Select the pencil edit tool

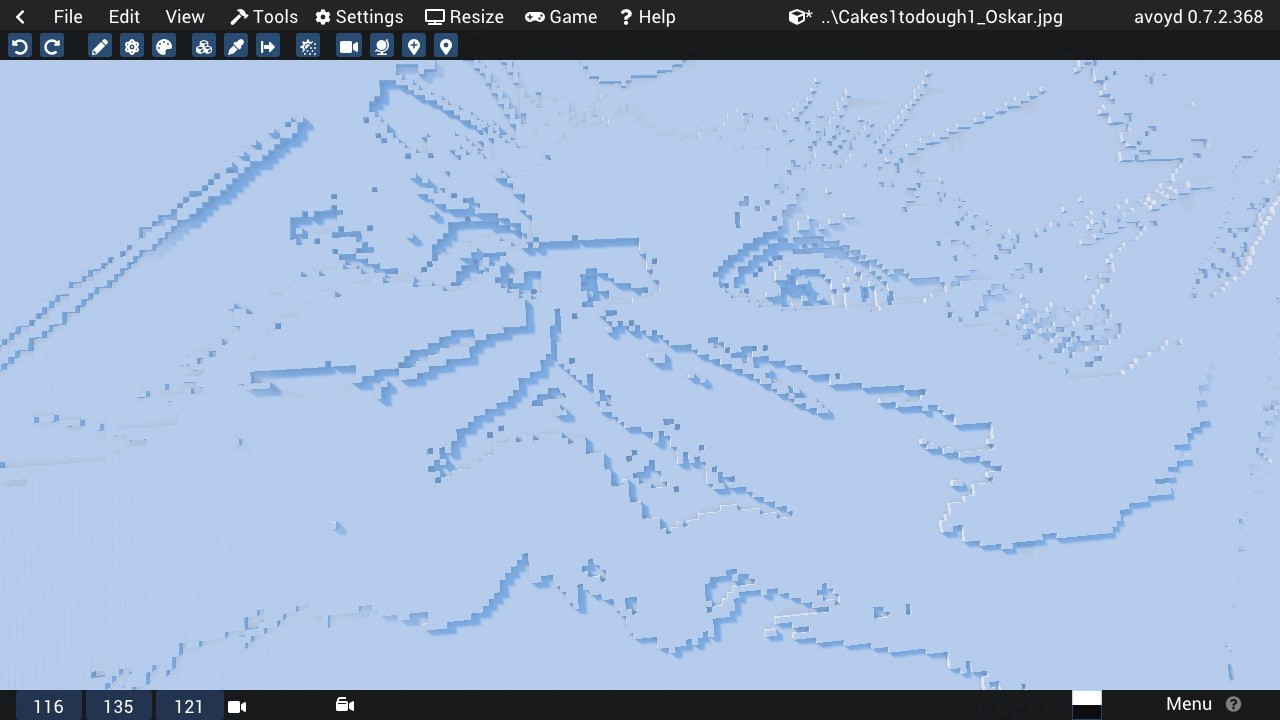[x=100, y=46]
